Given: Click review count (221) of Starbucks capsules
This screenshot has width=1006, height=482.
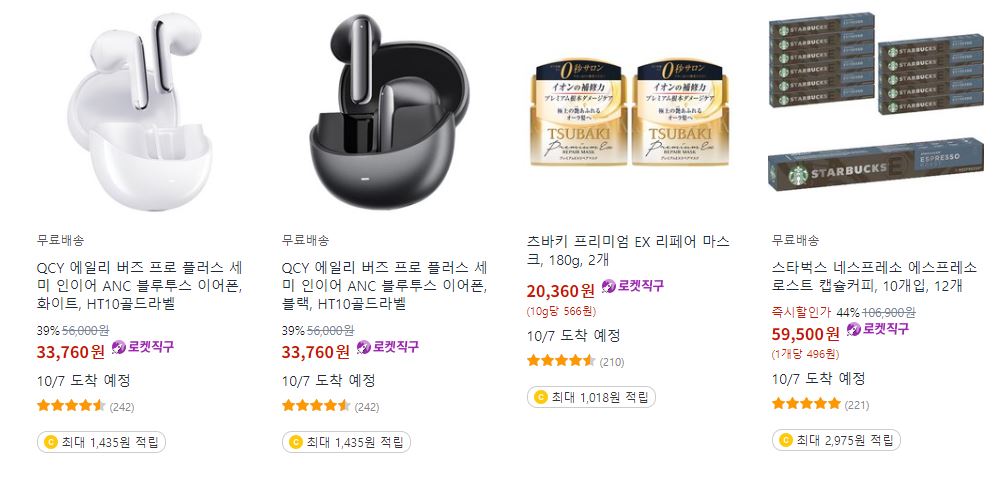Looking at the screenshot, I should click(x=857, y=405).
